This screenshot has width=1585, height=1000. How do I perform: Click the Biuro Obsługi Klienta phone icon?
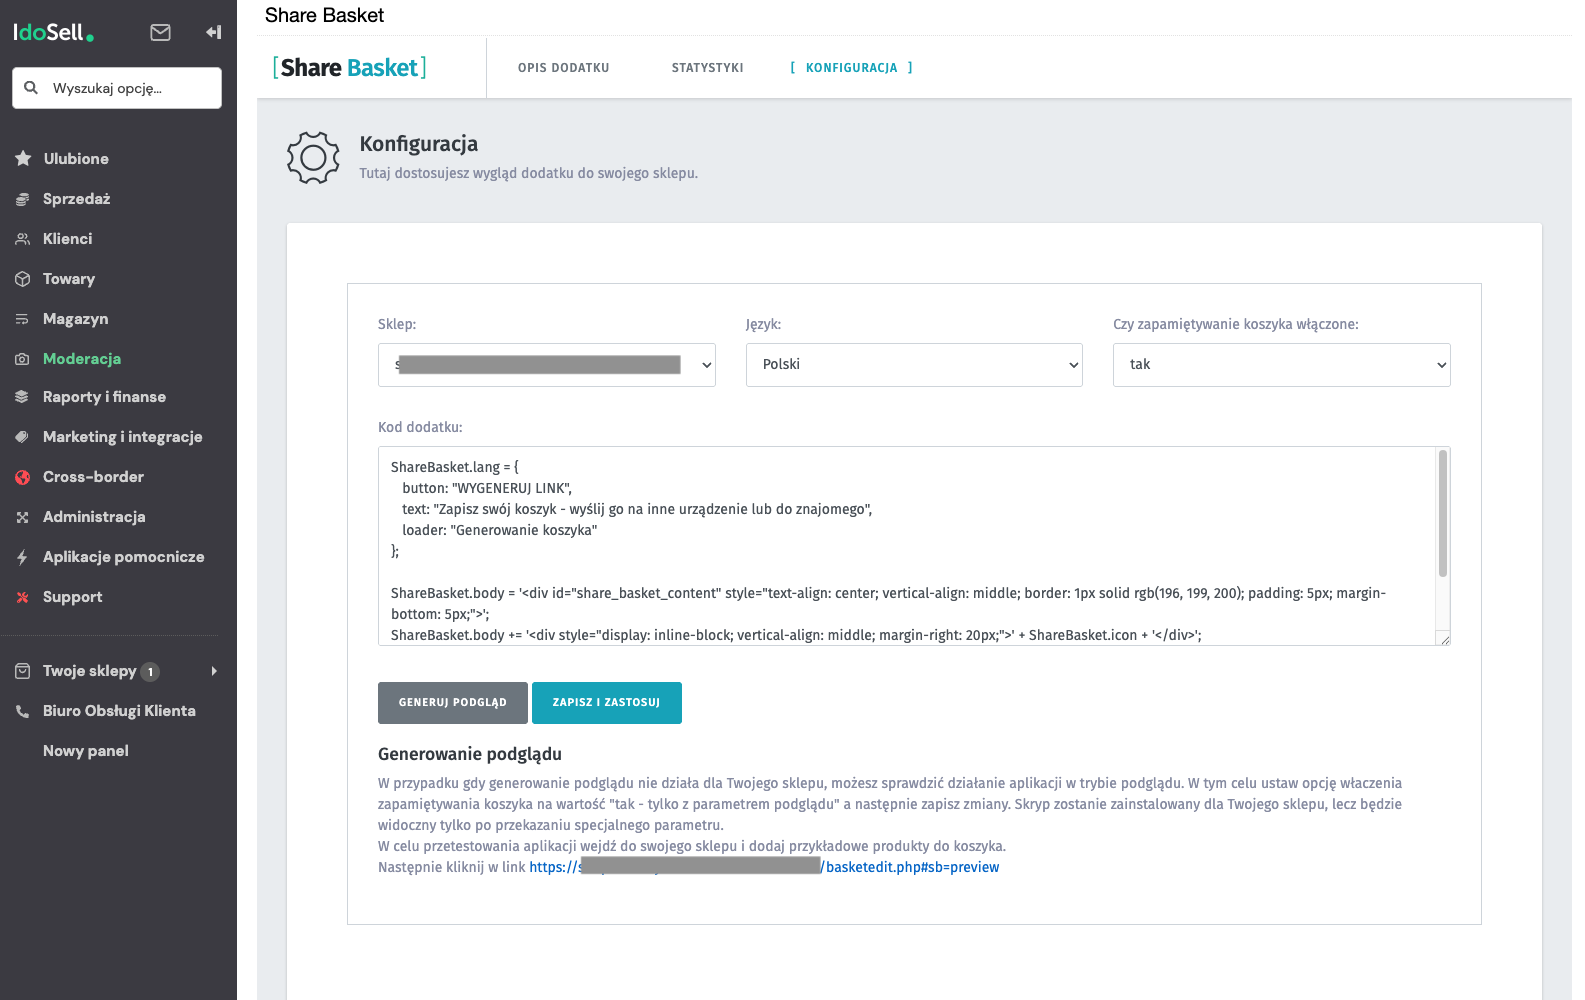[x=23, y=711]
